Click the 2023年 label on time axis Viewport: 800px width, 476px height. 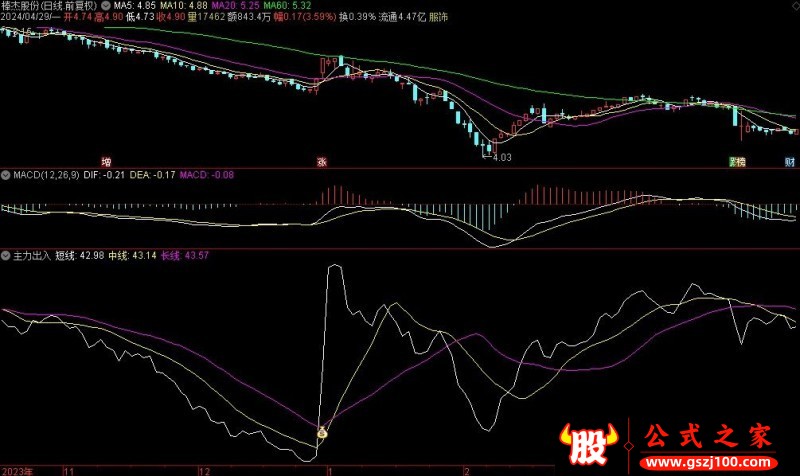click(x=18, y=468)
